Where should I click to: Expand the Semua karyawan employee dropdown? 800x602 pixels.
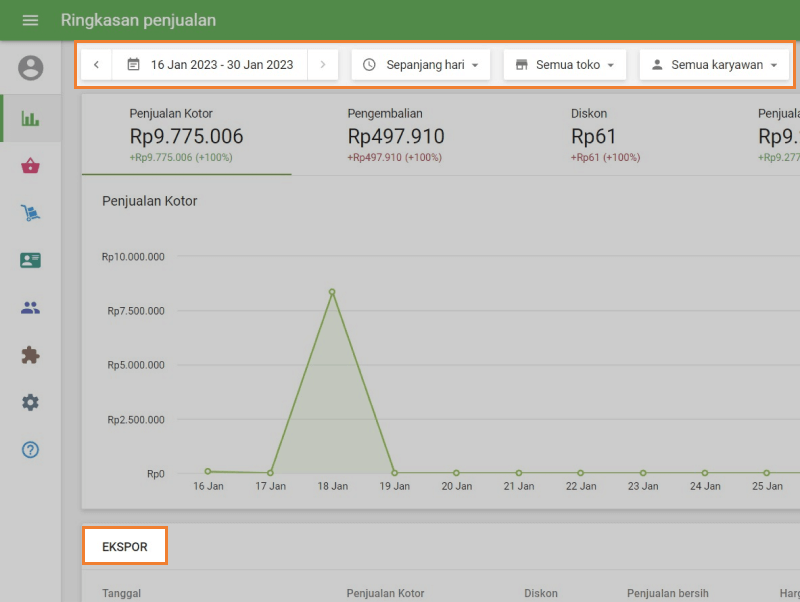pyautogui.click(x=713, y=65)
